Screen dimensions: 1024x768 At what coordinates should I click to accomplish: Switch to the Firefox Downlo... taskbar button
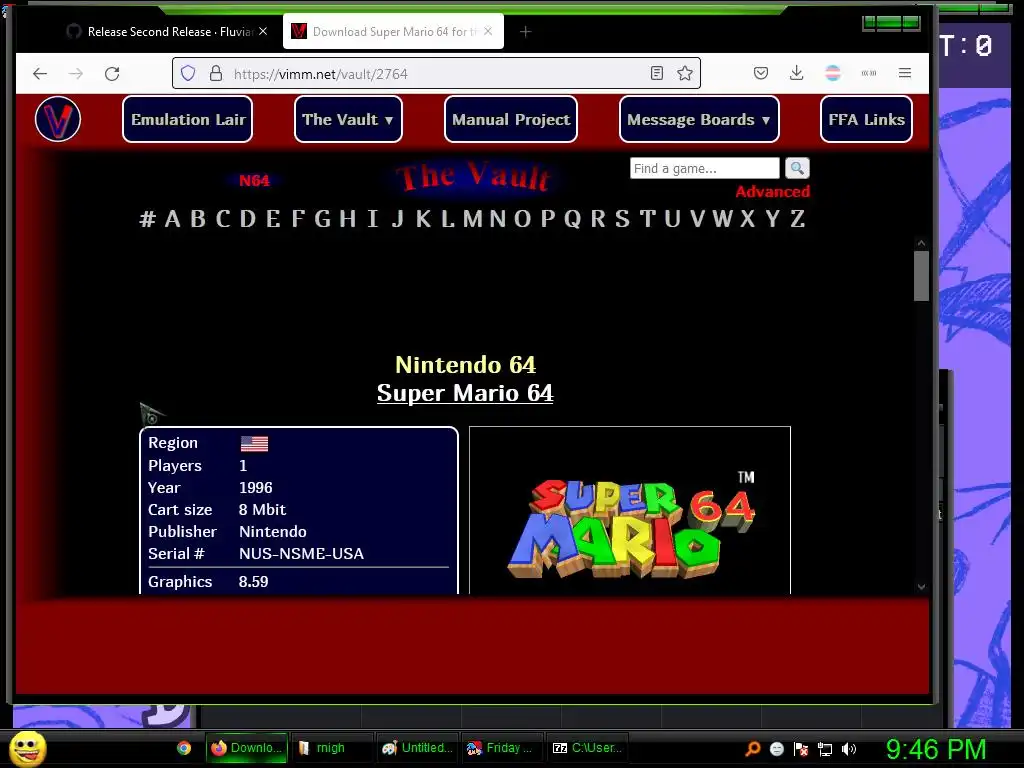coord(247,748)
